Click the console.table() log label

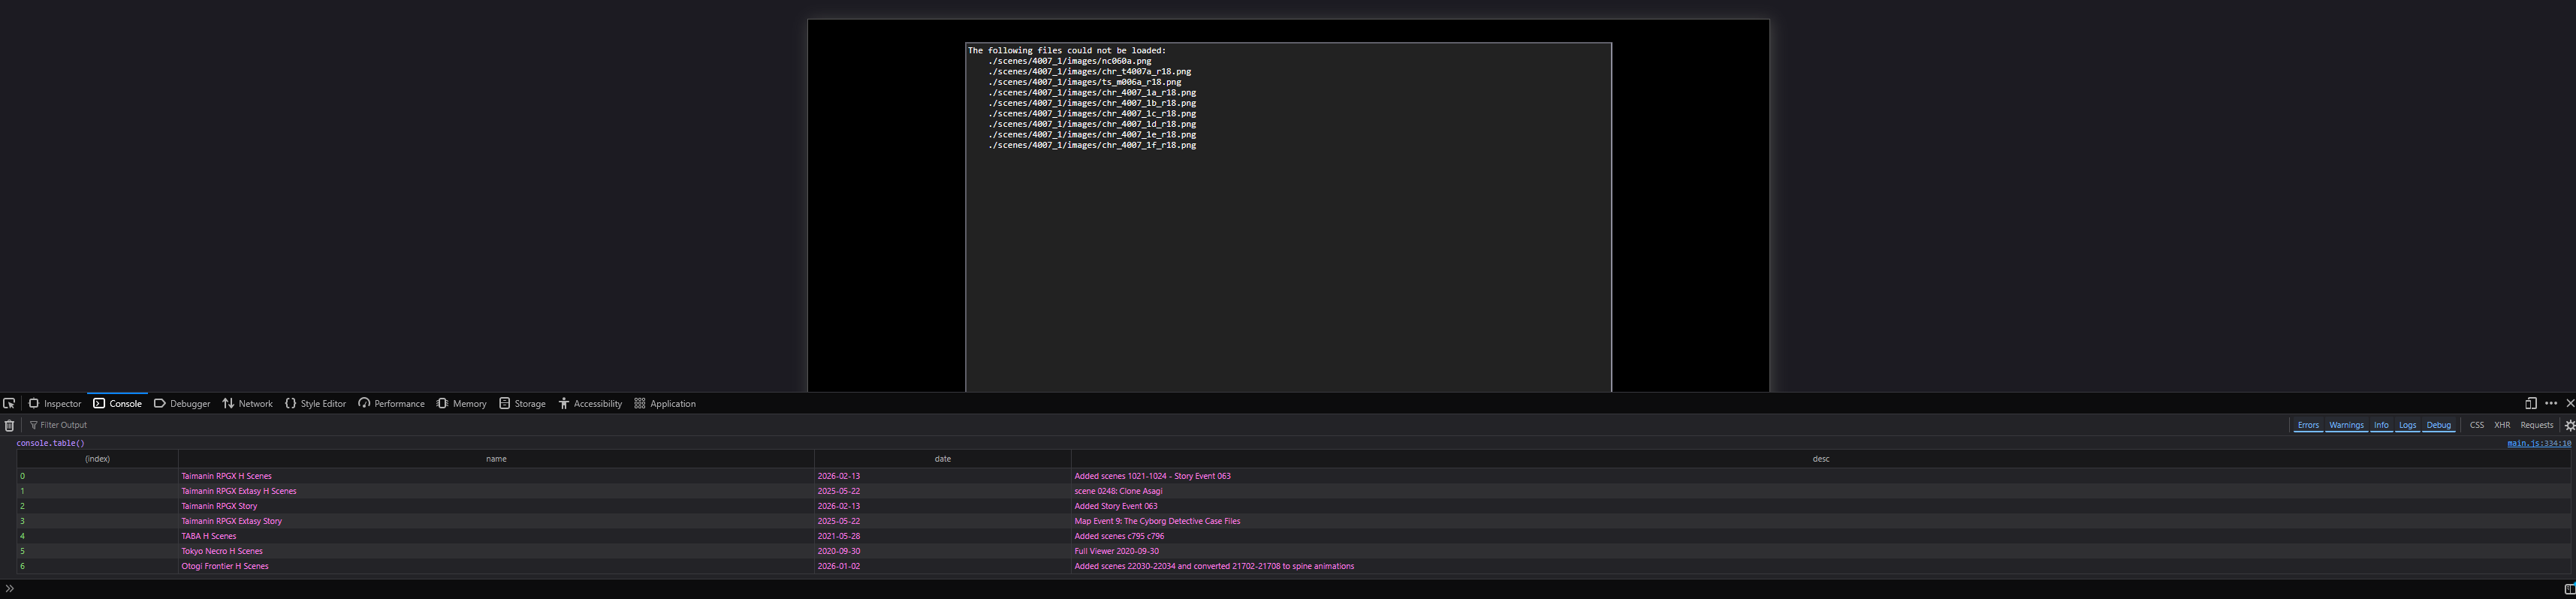[51, 443]
